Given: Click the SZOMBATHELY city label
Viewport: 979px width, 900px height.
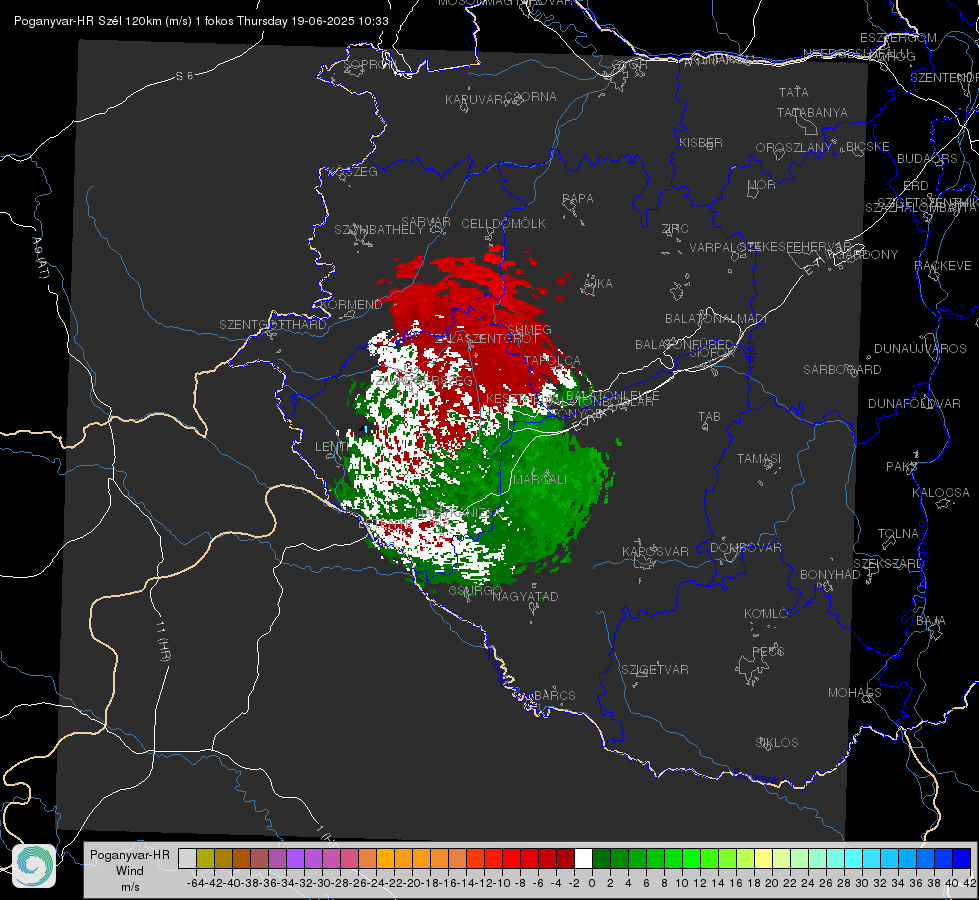Looking at the screenshot, I should (379, 230).
